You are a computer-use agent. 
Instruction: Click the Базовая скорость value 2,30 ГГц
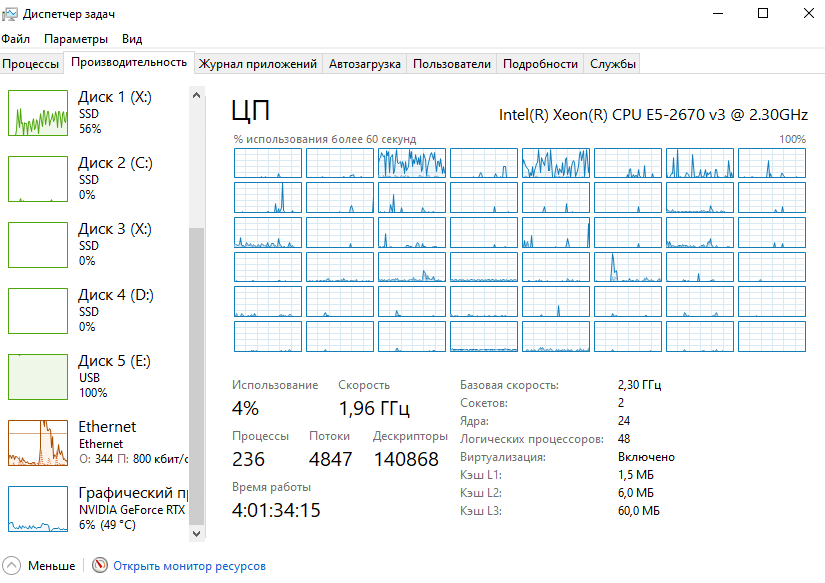639,385
